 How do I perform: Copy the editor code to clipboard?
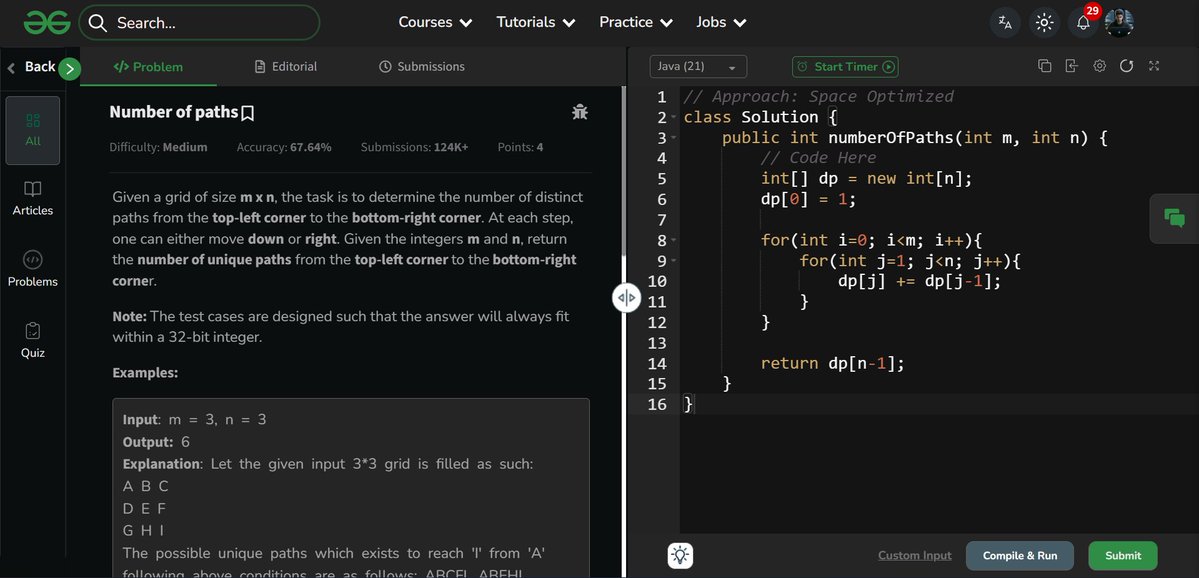(1044, 64)
